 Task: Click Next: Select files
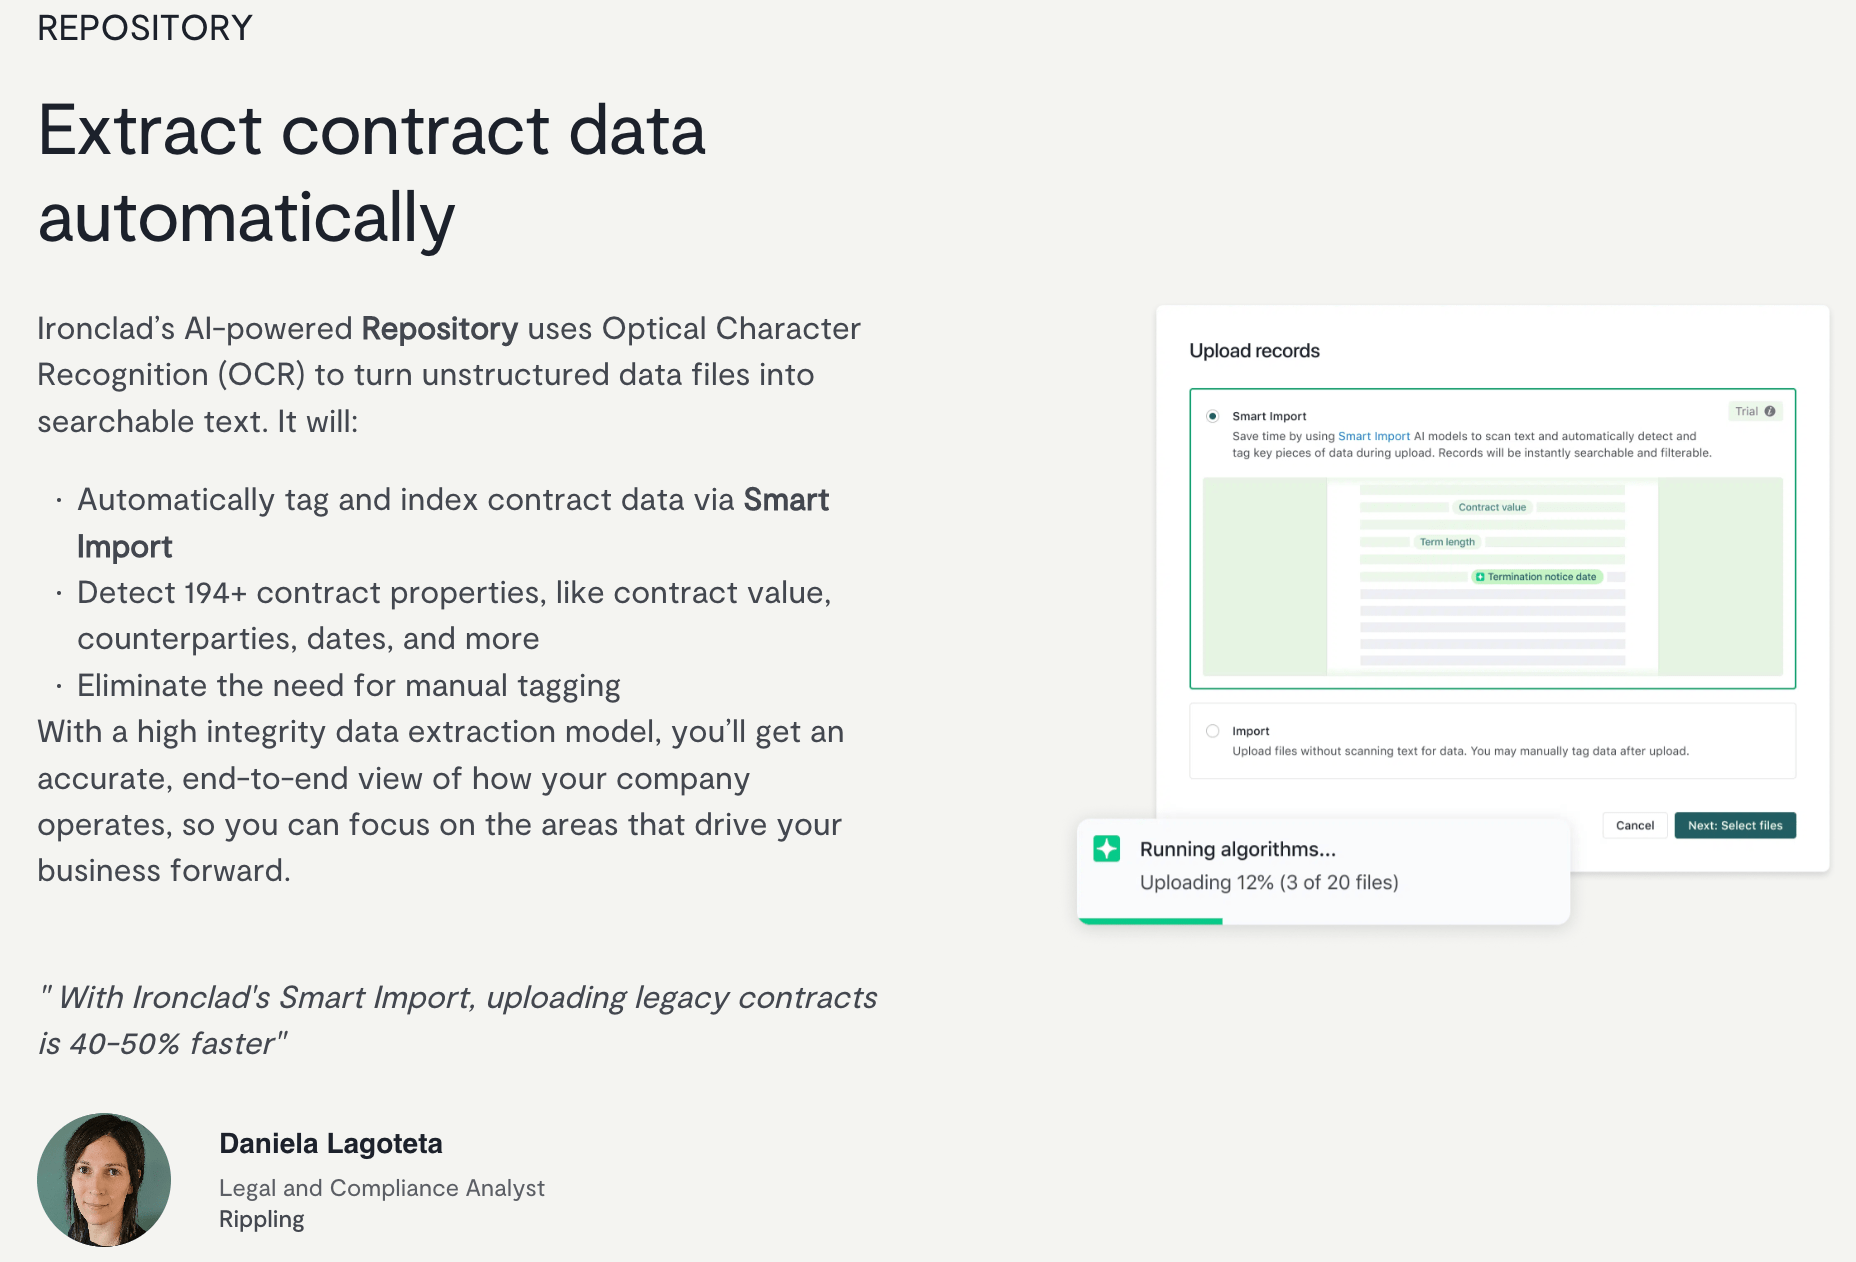pos(1735,825)
